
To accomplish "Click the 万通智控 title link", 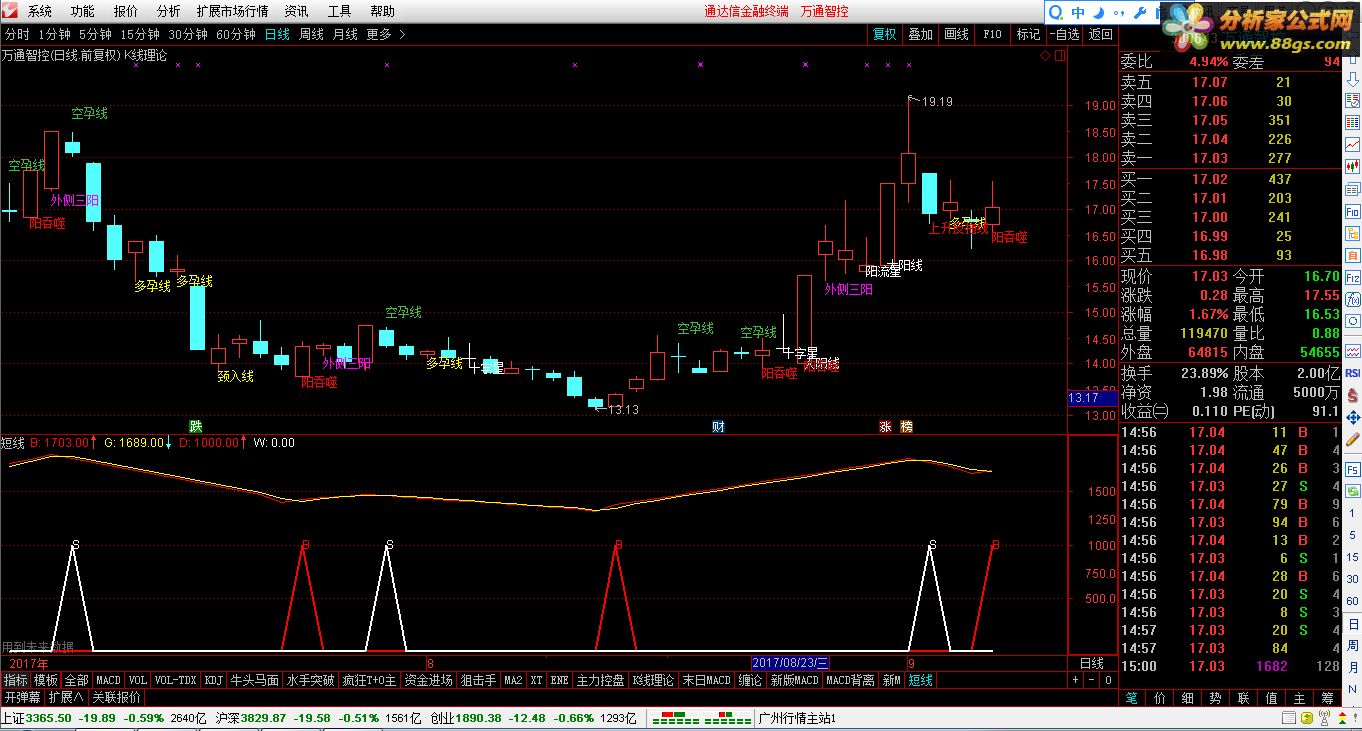I will [824, 11].
